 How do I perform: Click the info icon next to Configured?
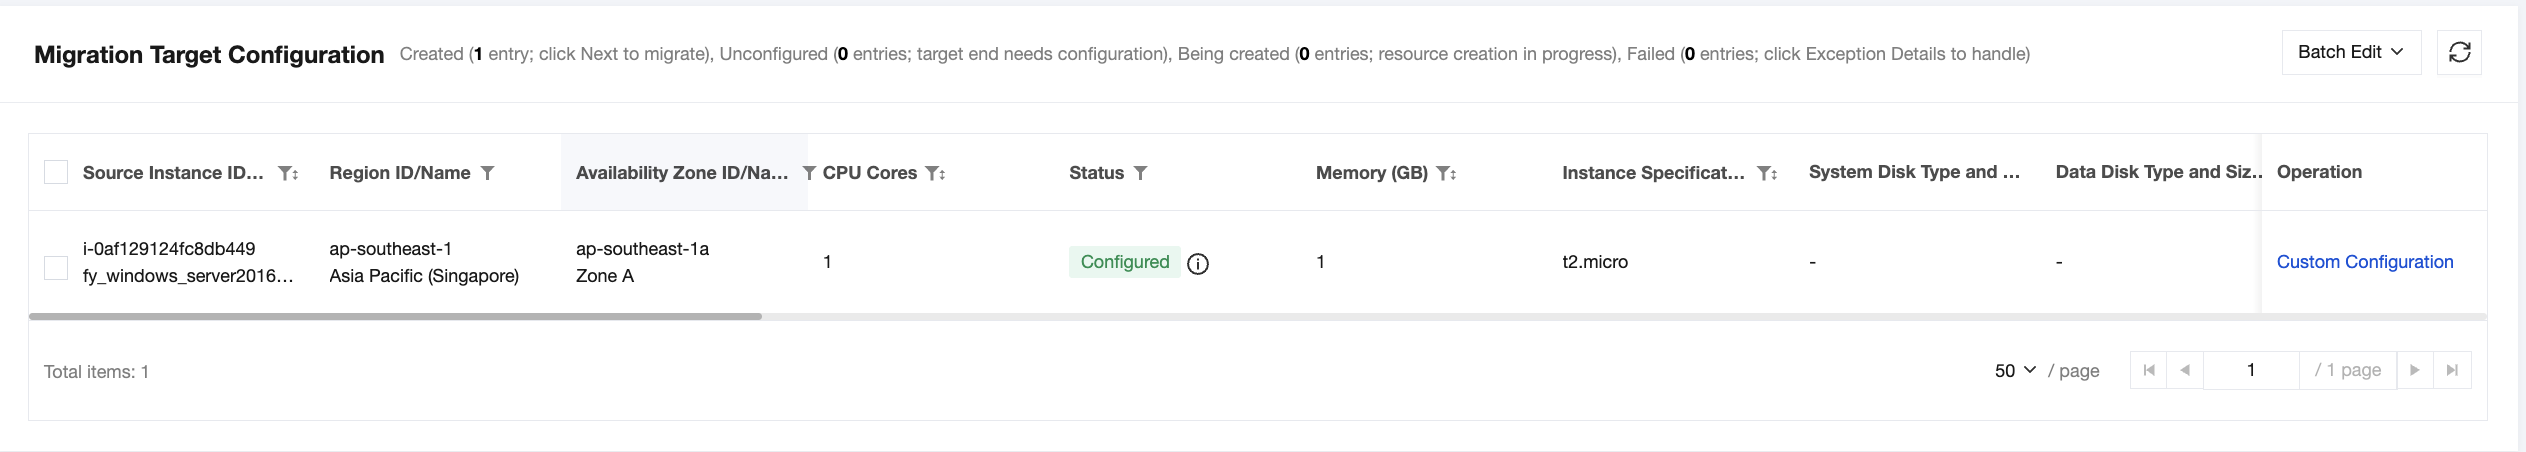coord(1197,264)
